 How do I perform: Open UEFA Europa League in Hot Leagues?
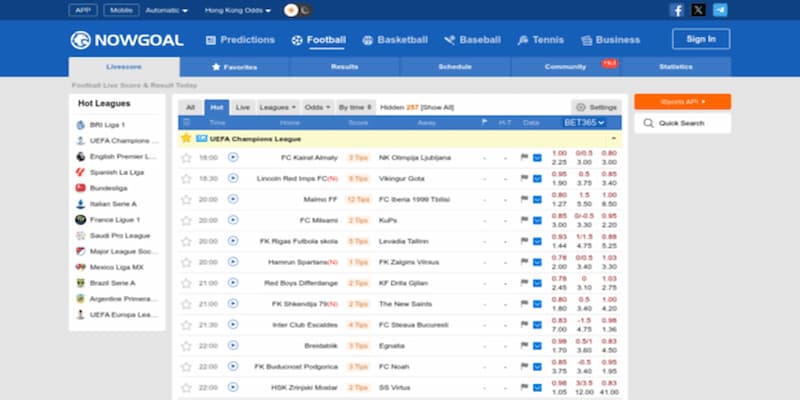pos(123,315)
